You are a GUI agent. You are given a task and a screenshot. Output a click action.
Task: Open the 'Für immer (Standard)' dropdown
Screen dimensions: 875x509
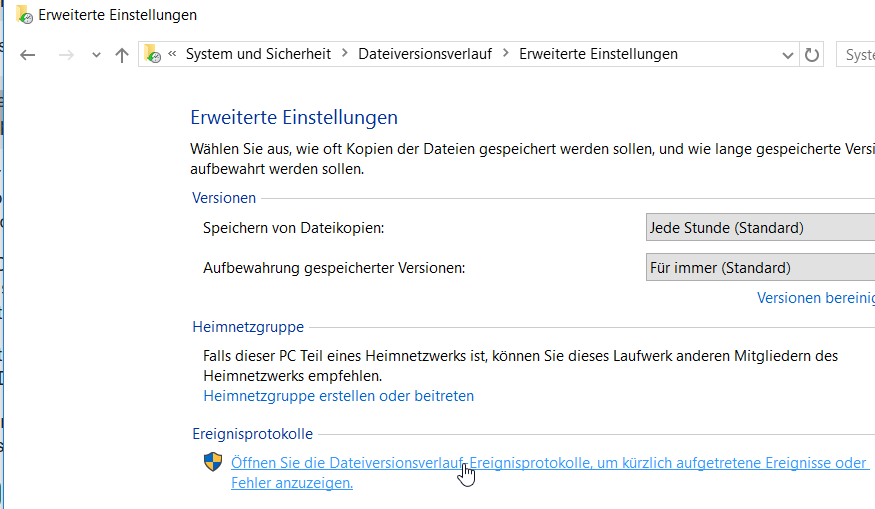tap(760, 268)
